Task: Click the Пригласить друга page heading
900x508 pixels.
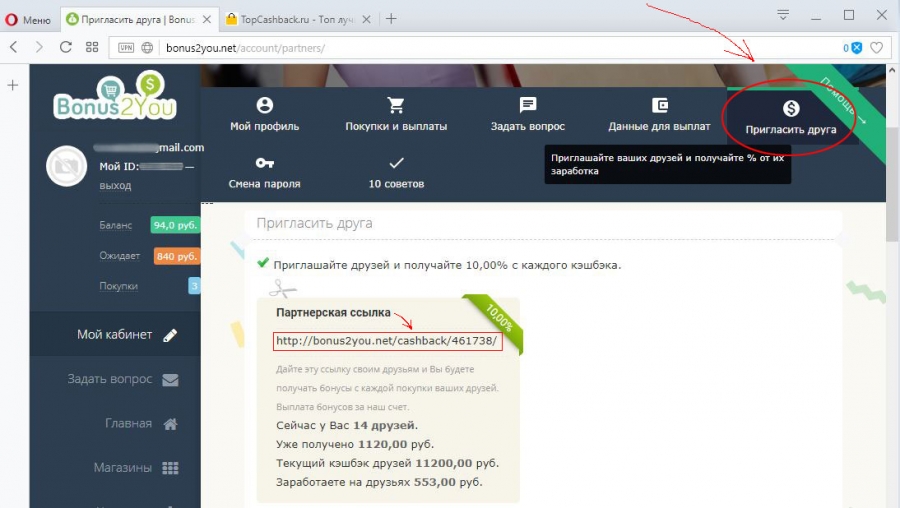Action: 314,223
